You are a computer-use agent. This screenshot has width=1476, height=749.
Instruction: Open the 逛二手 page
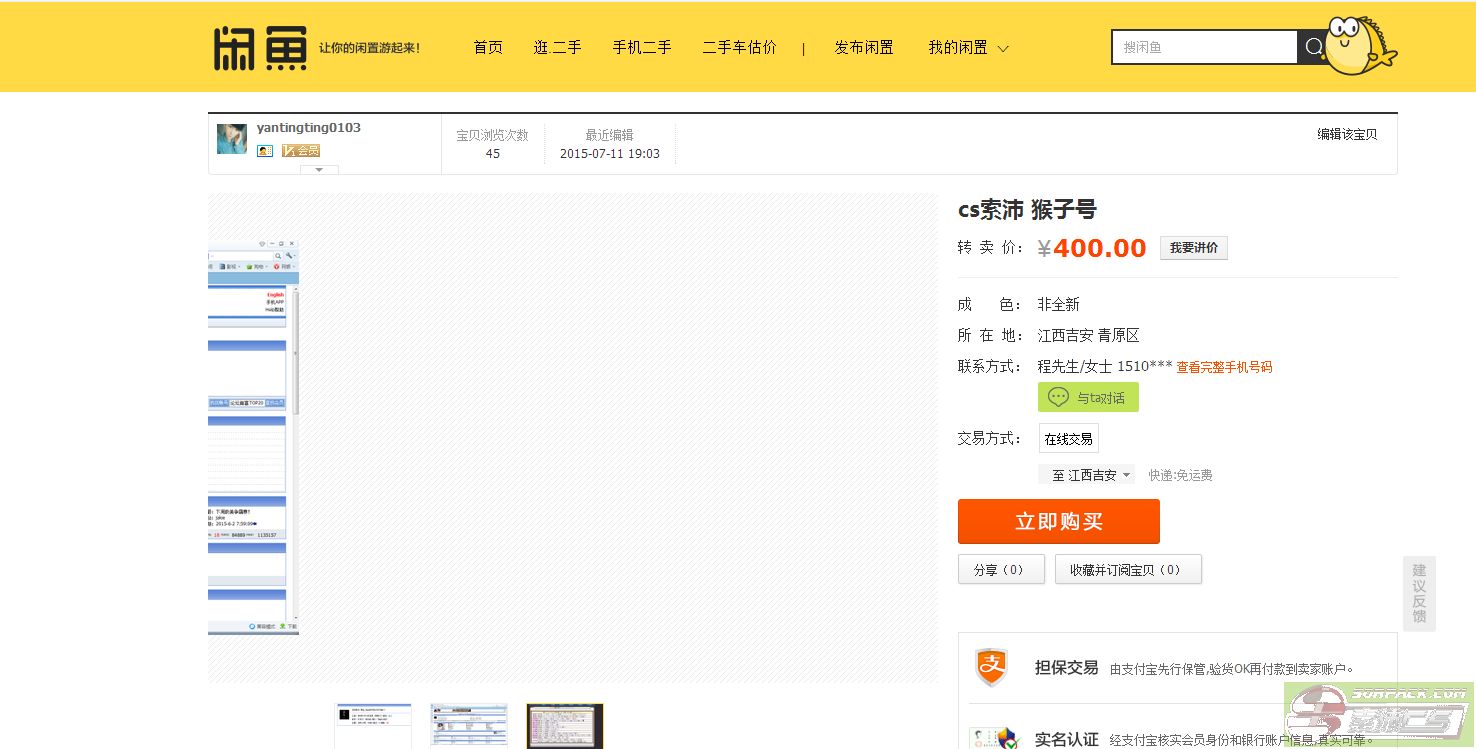point(557,47)
